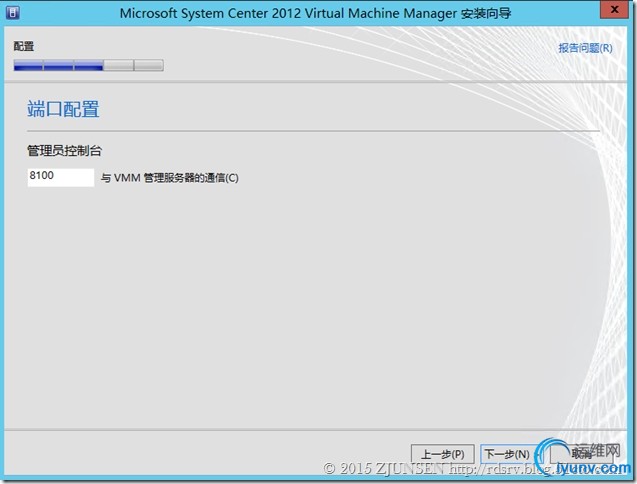The image size is (637, 484).
Task: Click the 与 VMM 管理服务器的通信(C) label
Action: point(169,178)
